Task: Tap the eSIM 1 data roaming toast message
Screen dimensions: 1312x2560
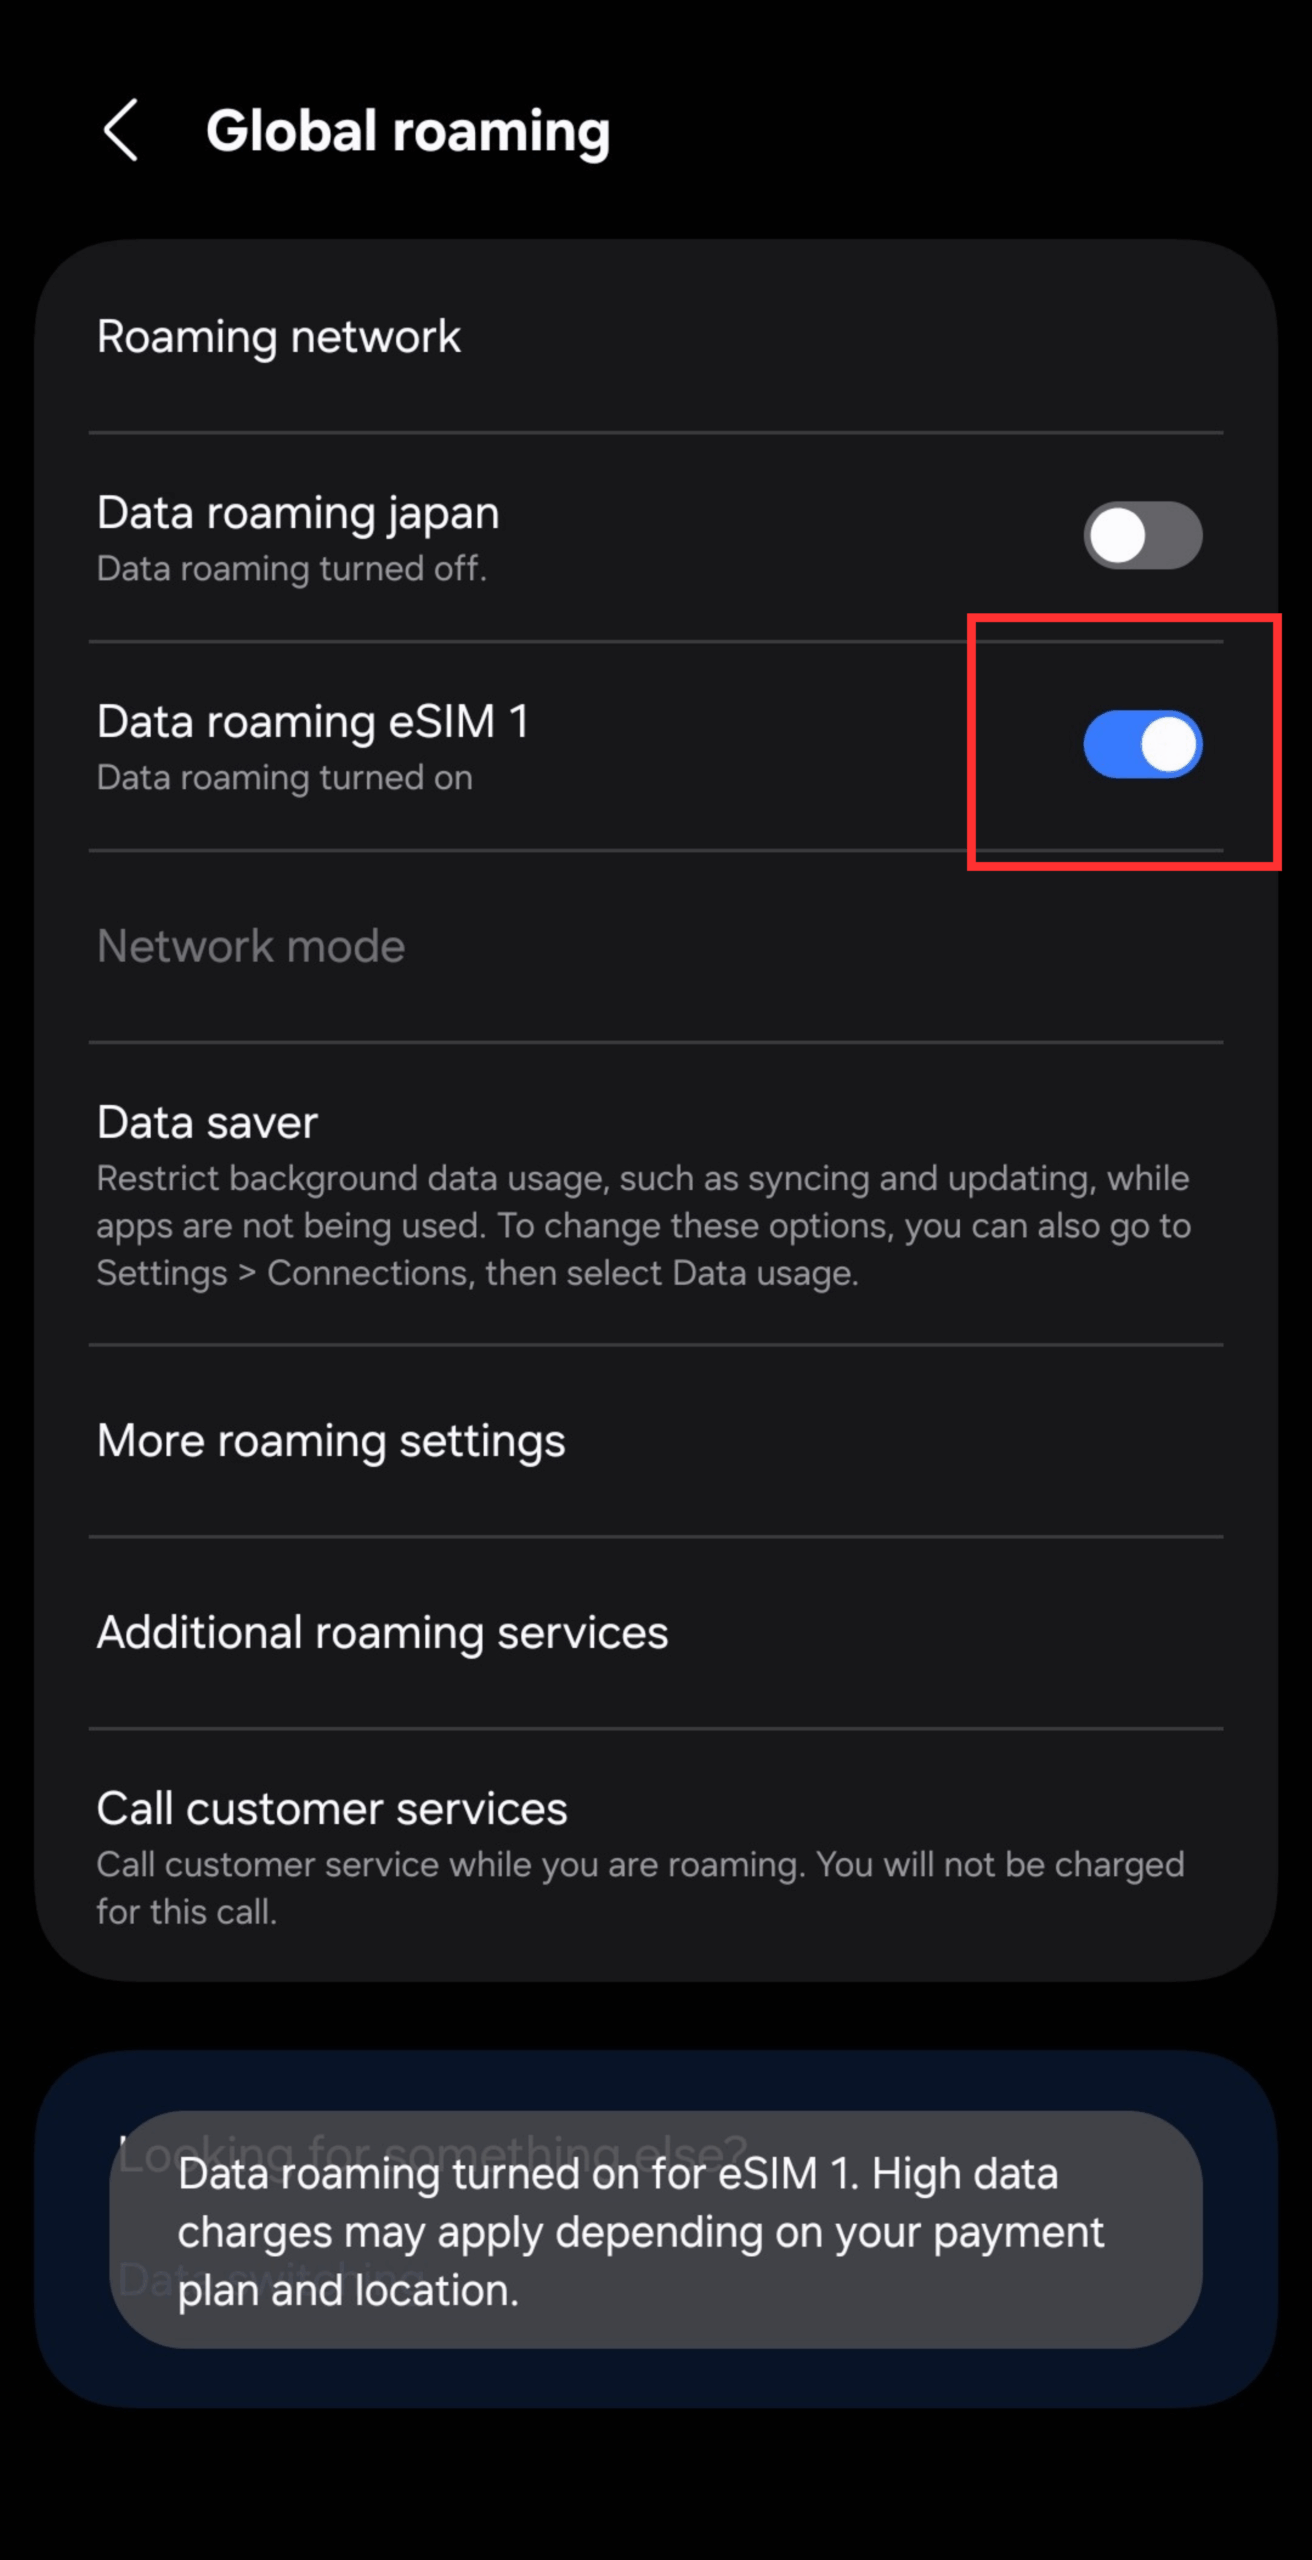Action: click(656, 2231)
